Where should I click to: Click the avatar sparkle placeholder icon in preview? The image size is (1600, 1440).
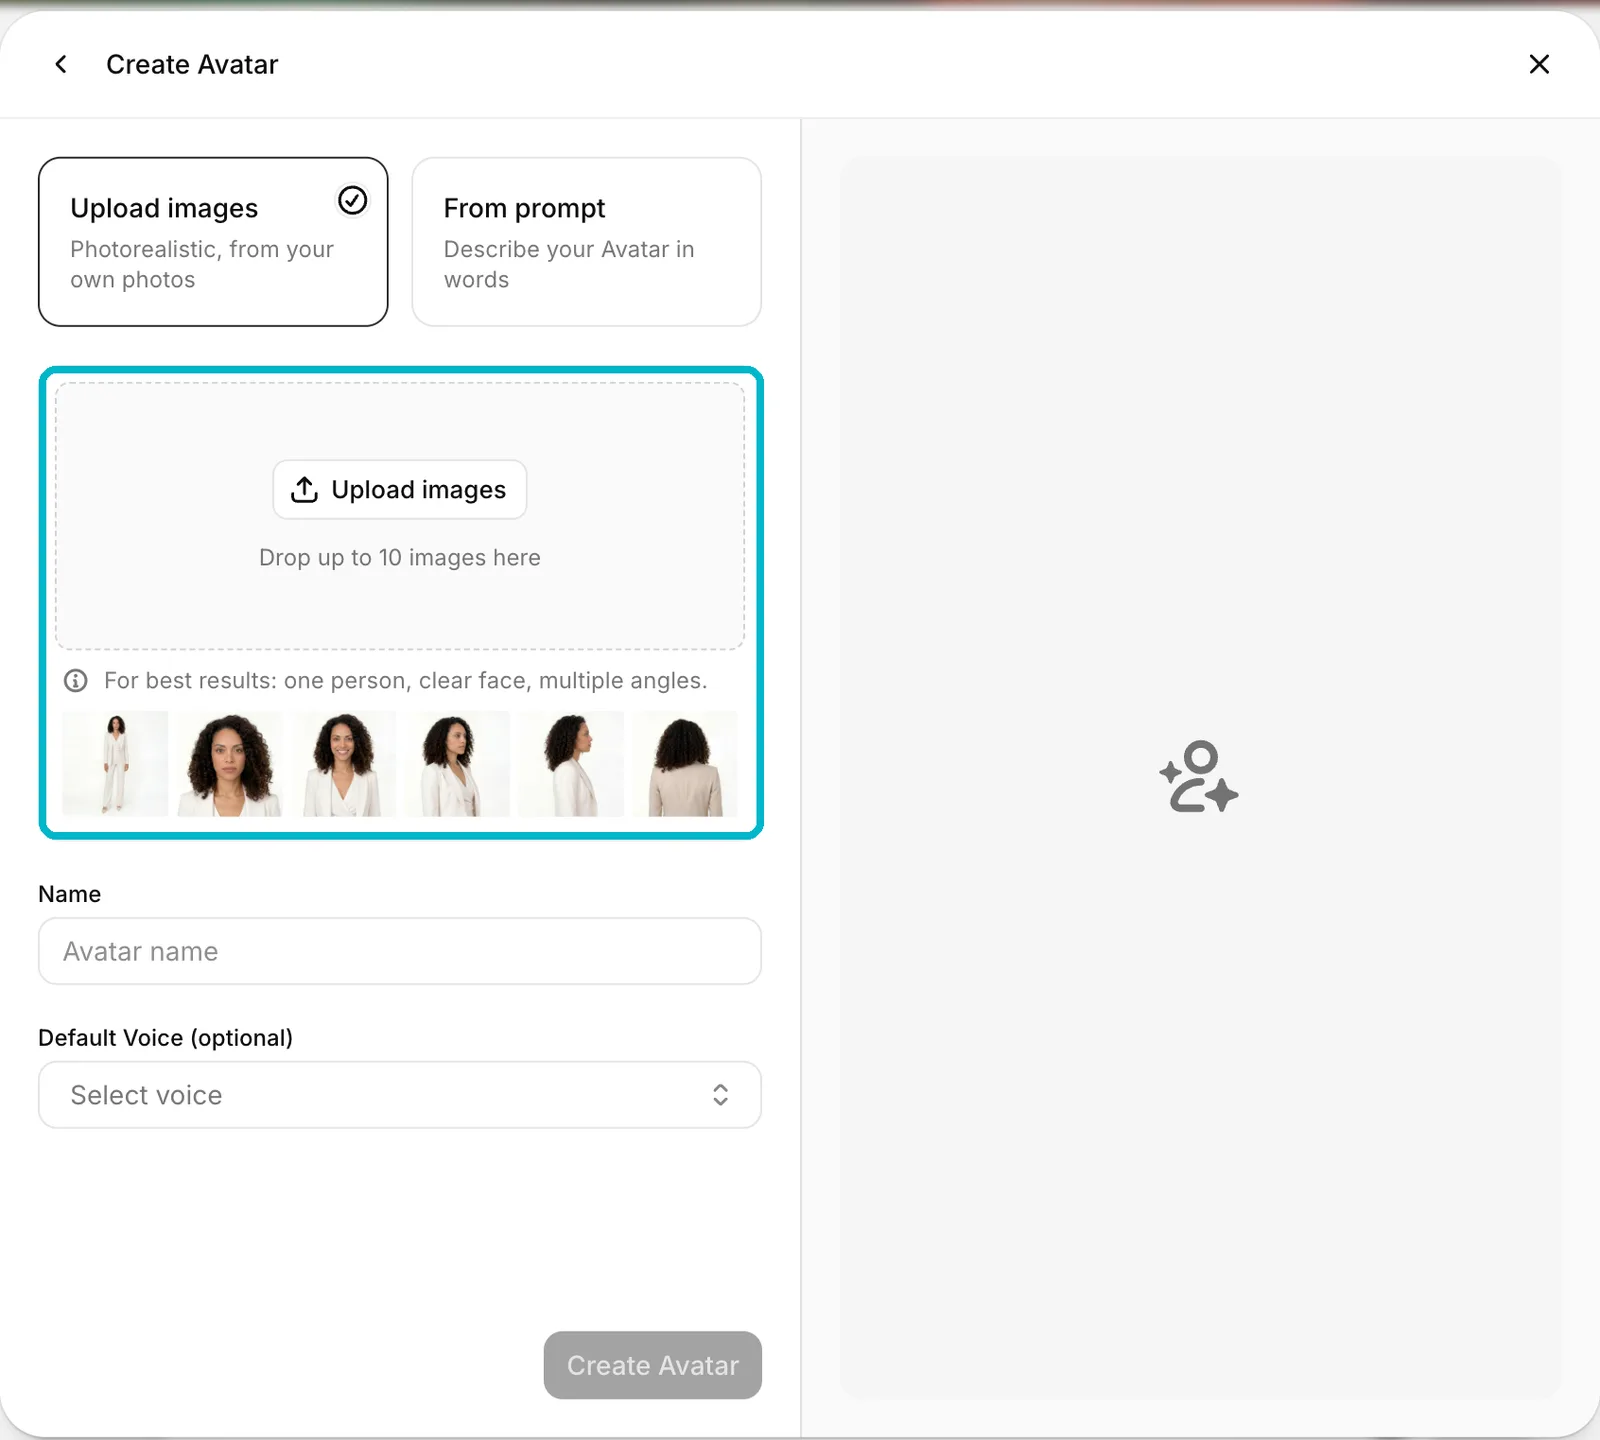coord(1199,777)
